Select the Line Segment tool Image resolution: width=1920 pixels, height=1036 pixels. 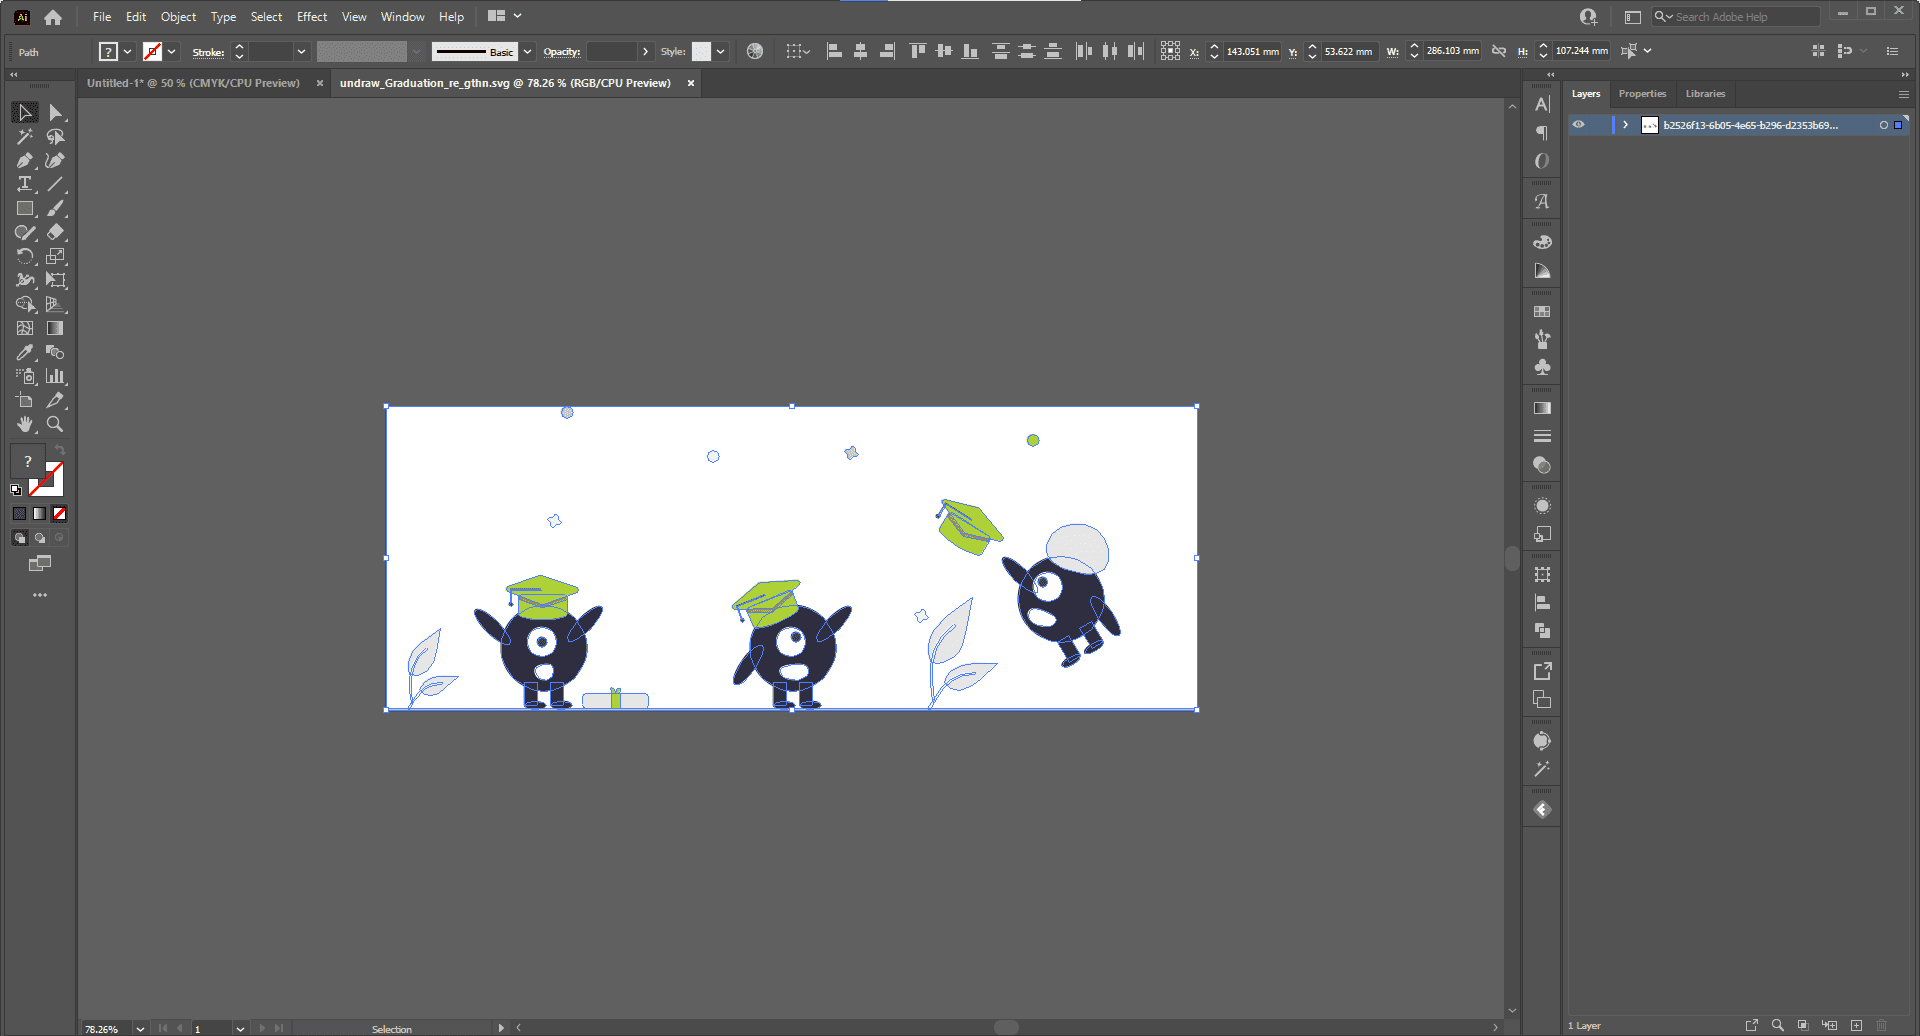pos(56,185)
